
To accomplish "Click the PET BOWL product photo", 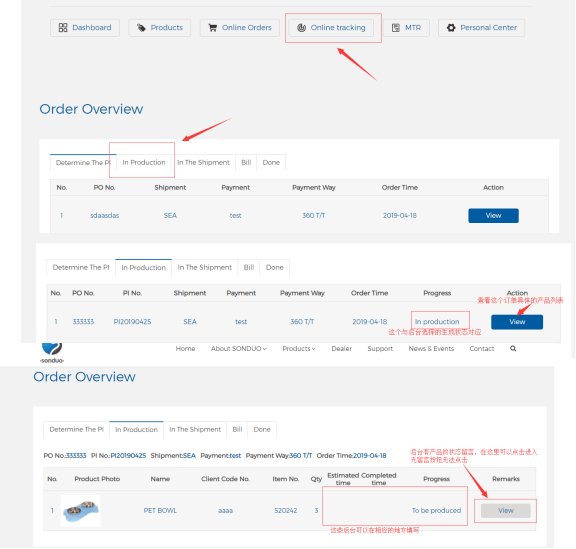I will point(80,510).
